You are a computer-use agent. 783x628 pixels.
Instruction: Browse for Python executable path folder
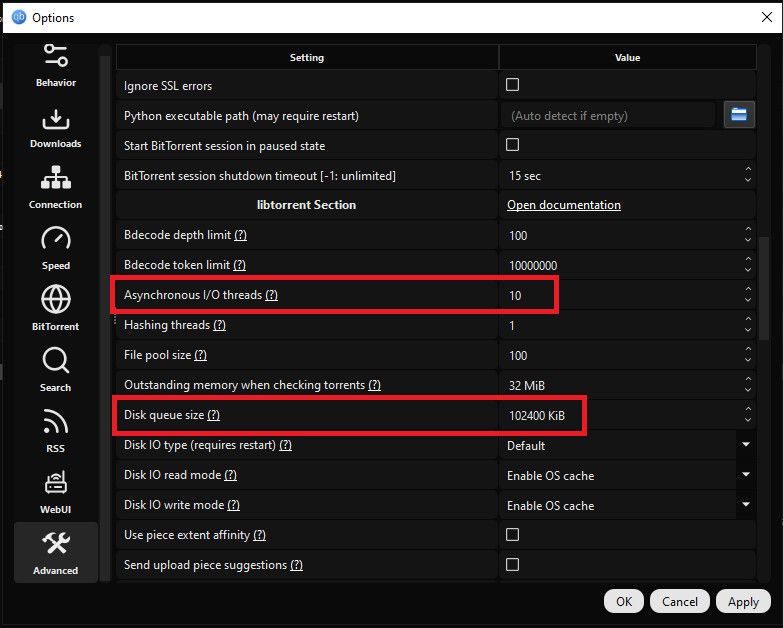739,115
